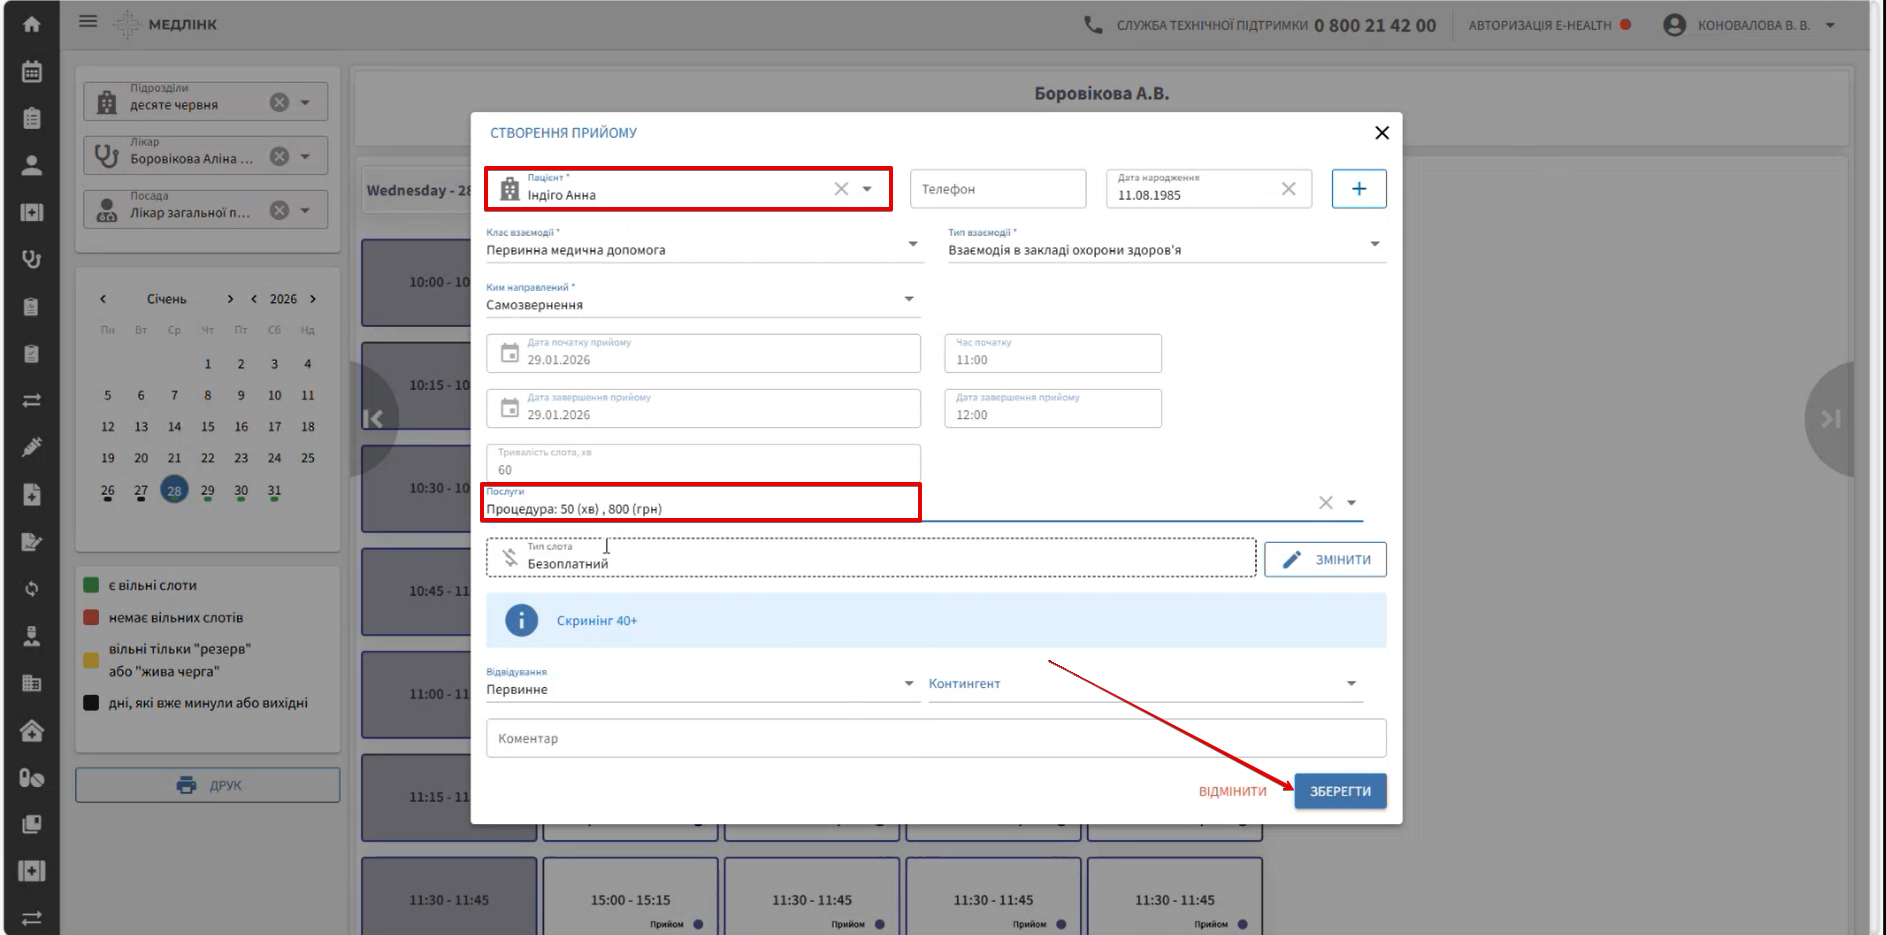
Task: Open the hamburger menu
Action: 88,21
